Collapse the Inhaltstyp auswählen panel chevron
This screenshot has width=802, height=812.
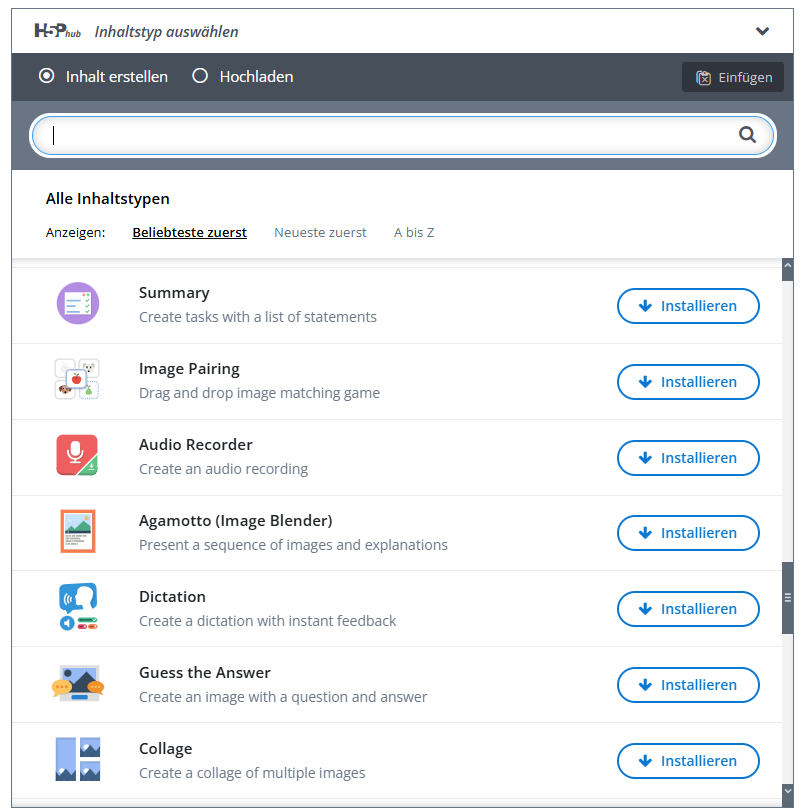pos(762,31)
